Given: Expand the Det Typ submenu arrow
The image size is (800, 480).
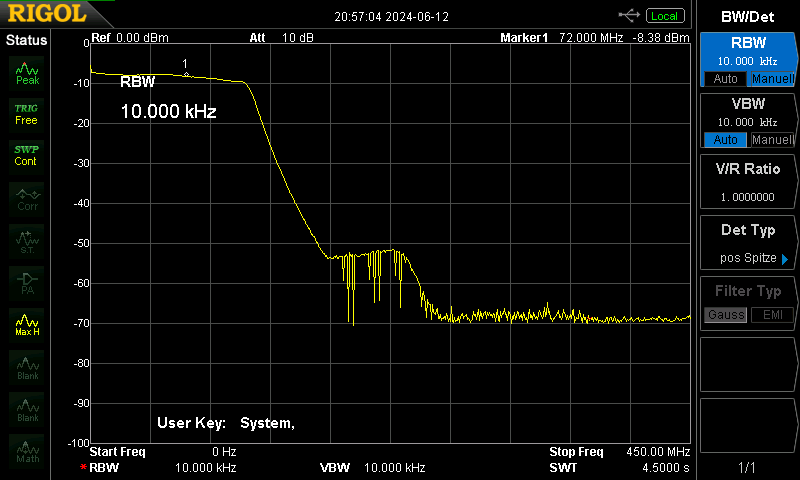Looking at the screenshot, I should [785, 259].
